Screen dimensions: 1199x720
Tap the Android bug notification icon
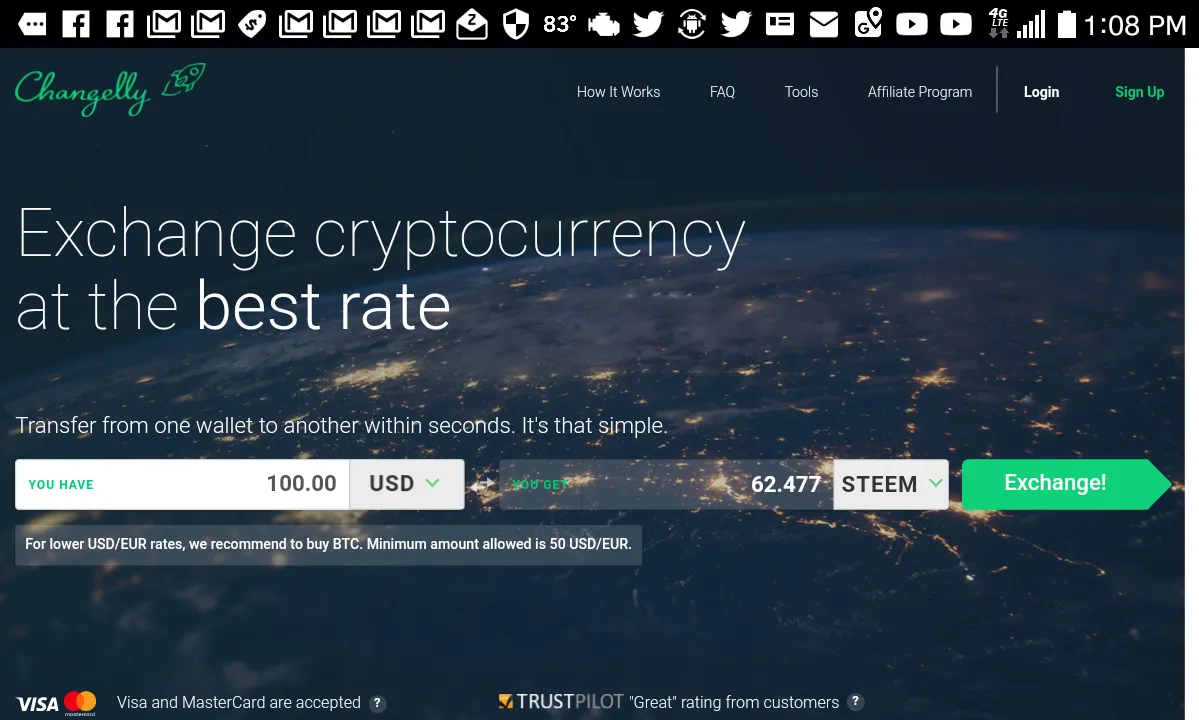coord(691,24)
